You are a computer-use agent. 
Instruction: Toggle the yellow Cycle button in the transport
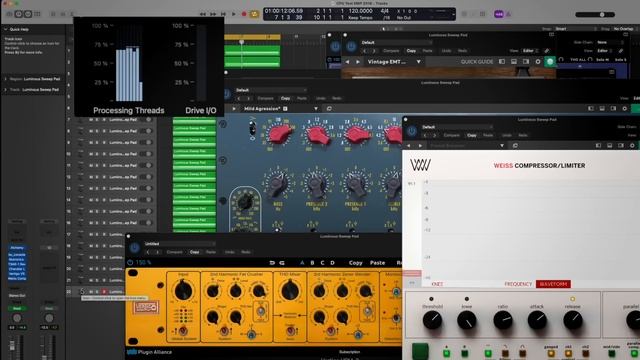click(x=254, y=14)
